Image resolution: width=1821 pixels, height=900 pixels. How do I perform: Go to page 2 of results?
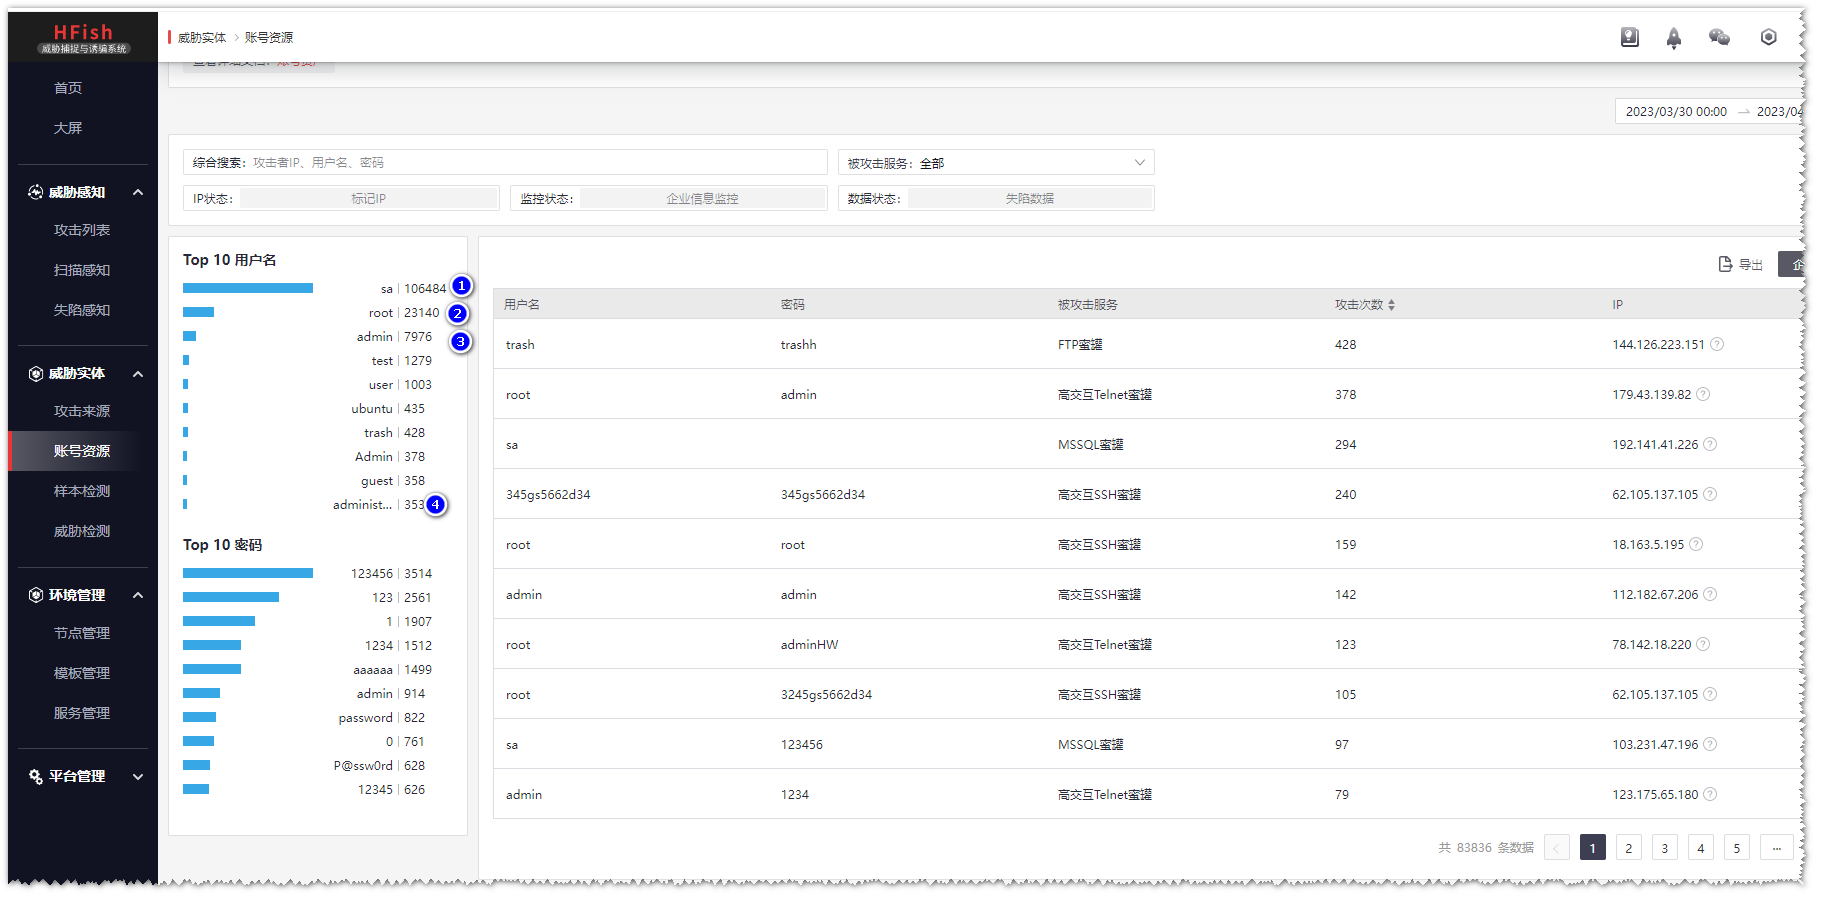(1628, 848)
